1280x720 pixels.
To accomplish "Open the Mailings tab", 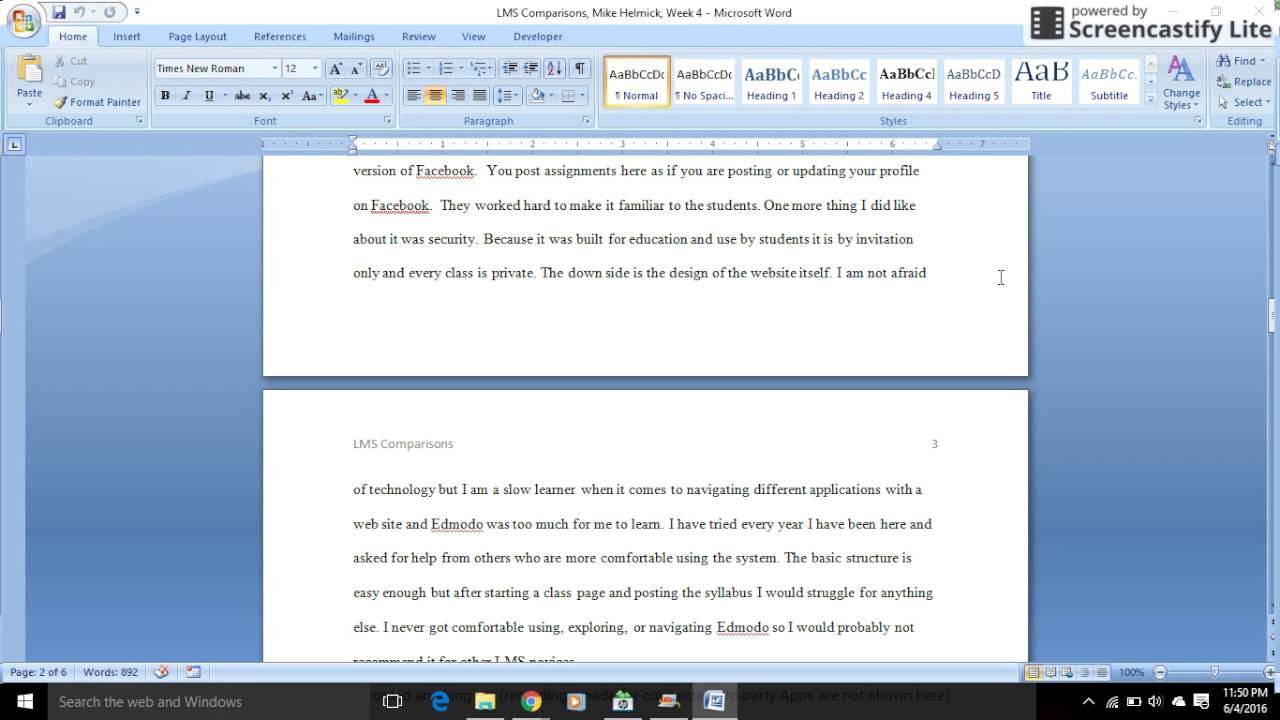I will [x=354, y=36].
